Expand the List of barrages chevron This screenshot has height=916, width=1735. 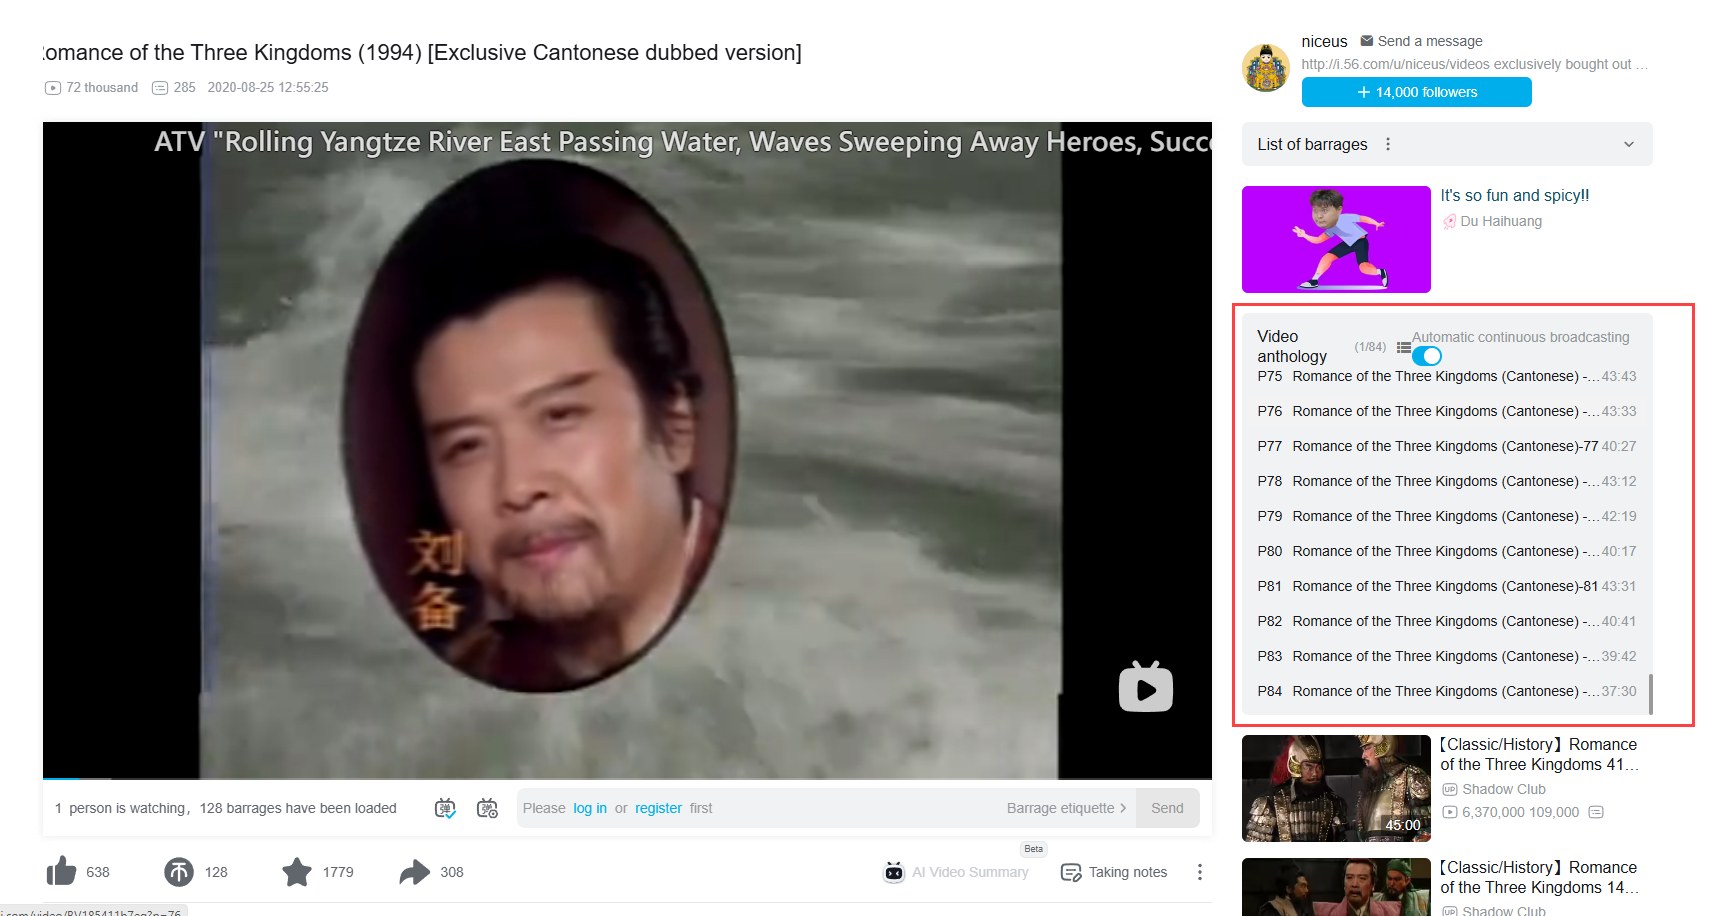point(1629,144)
